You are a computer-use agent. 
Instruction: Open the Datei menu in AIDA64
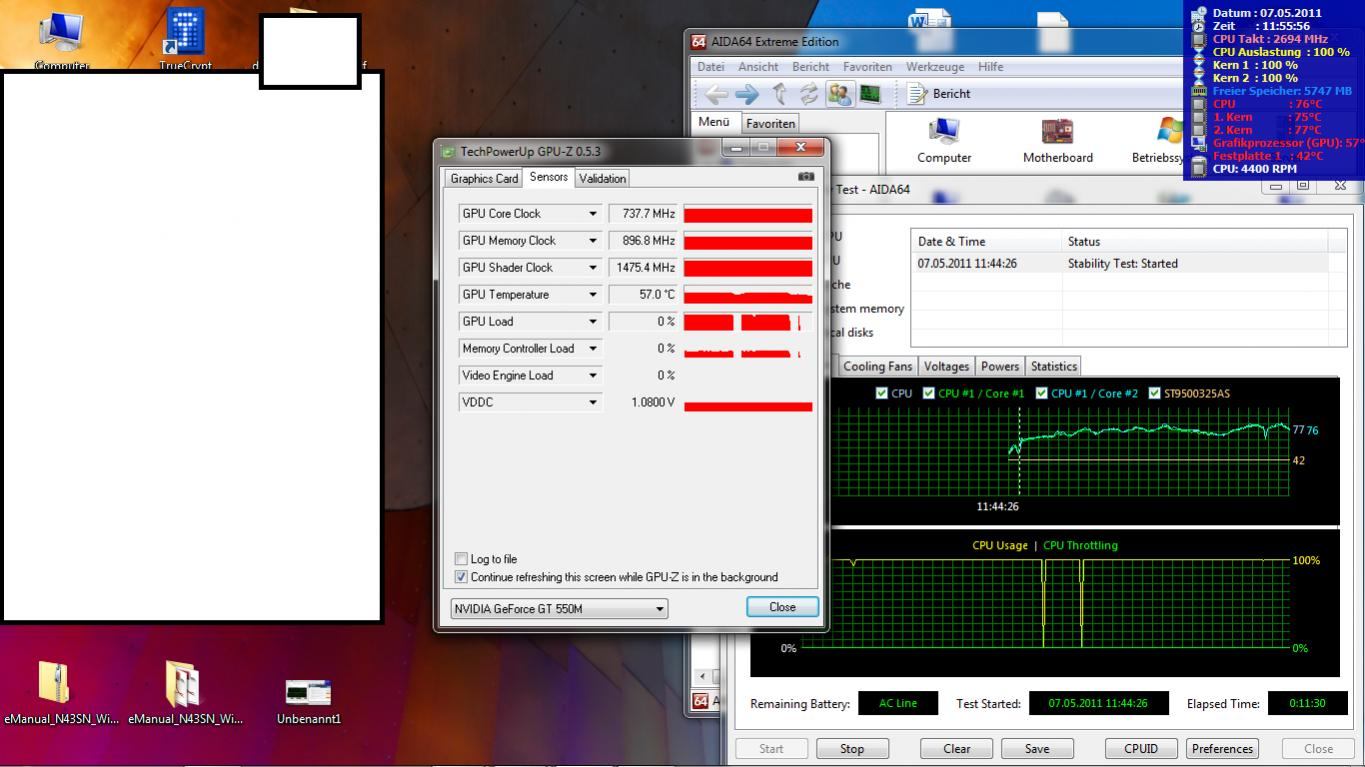pyautogui.click(x=711, y=67)
